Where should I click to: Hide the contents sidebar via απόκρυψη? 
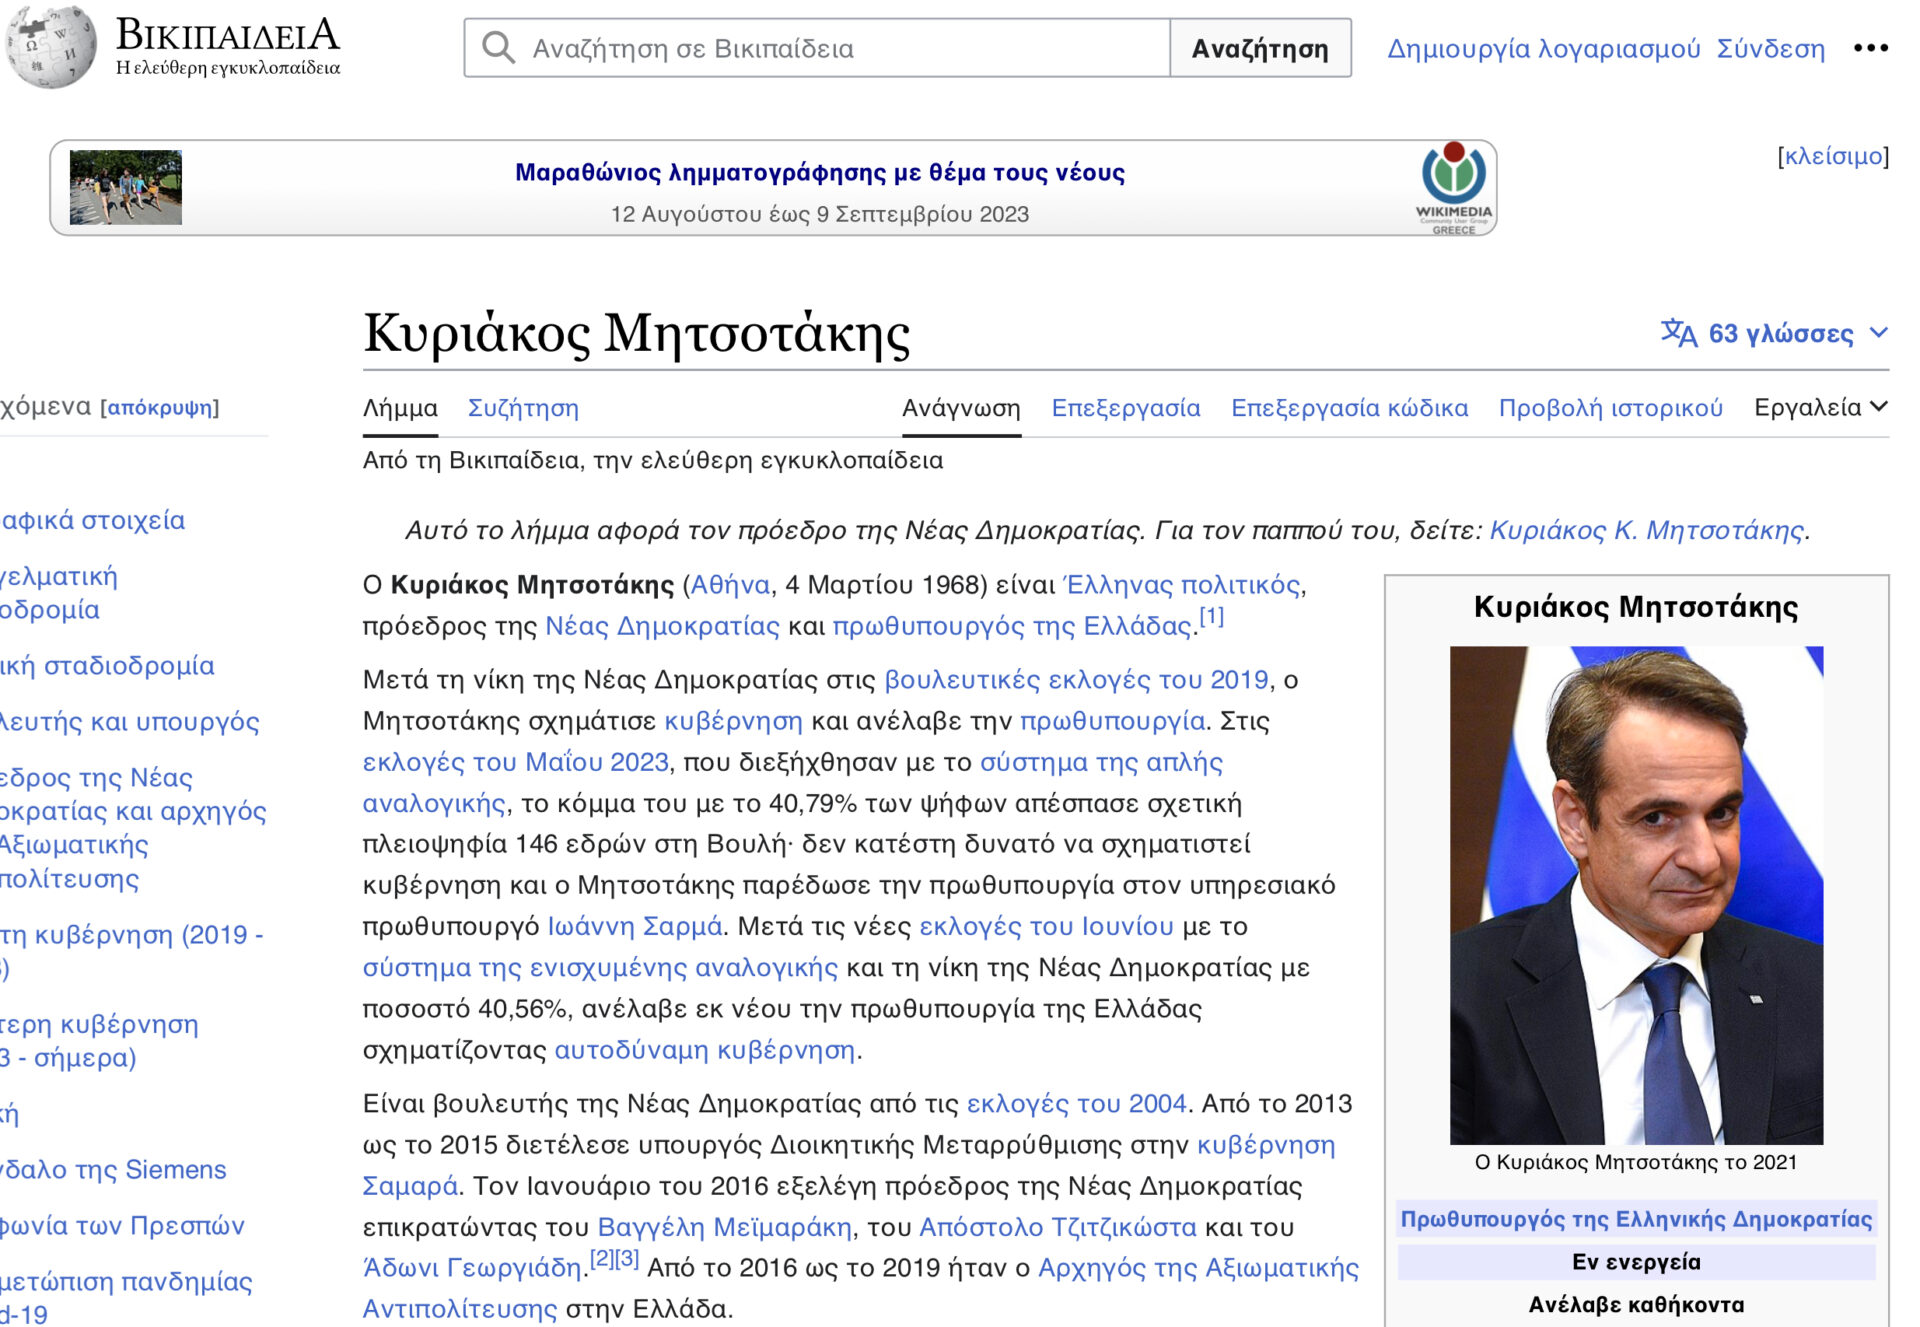(160, 408)
